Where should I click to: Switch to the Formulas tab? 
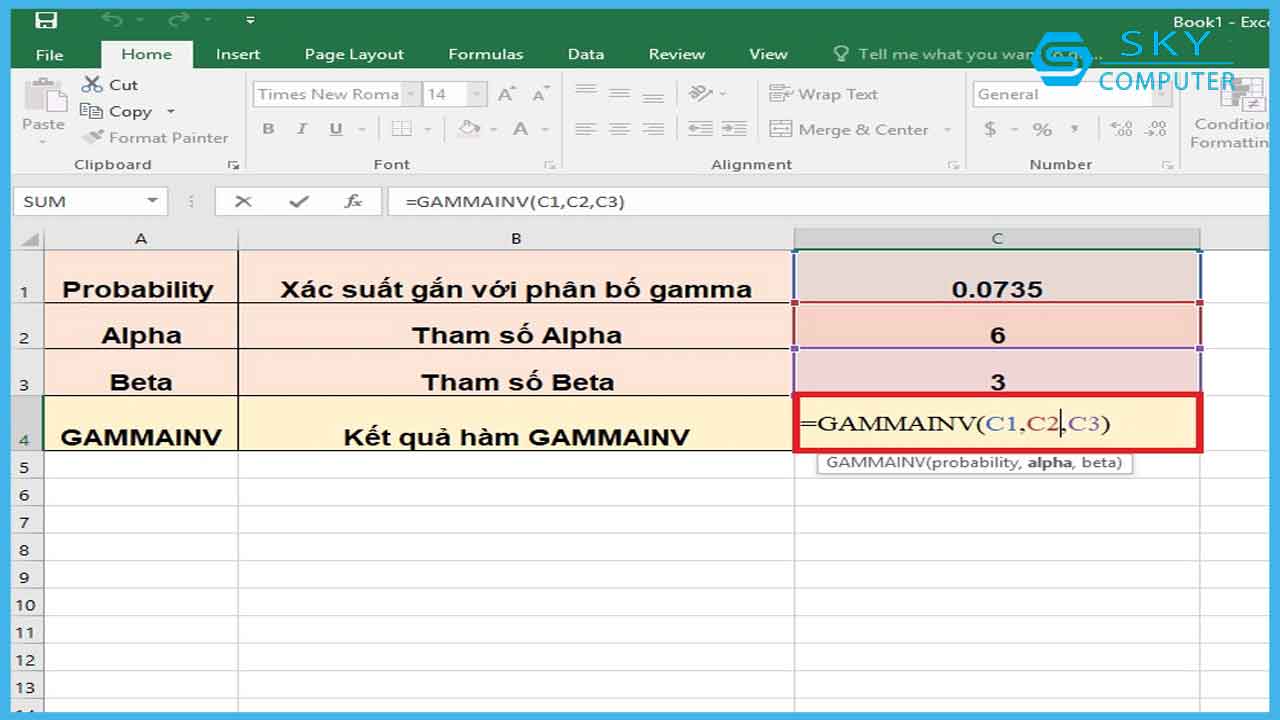[x=486, y=54]
